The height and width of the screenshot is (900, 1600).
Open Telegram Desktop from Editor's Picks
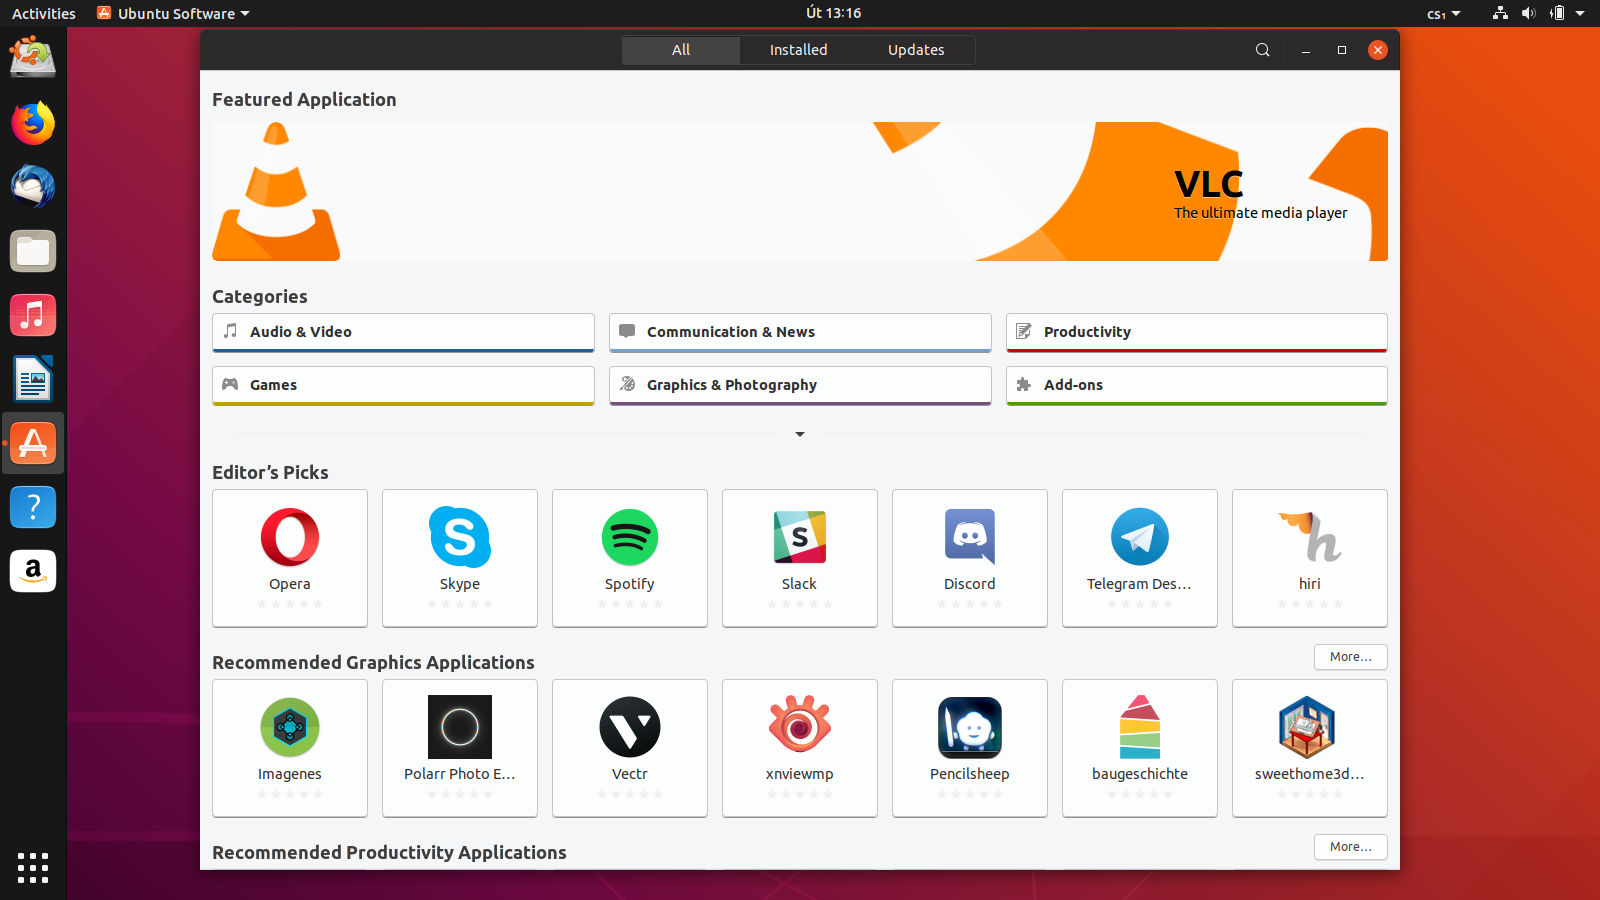pyautogui.click(x=1139, y=558)
